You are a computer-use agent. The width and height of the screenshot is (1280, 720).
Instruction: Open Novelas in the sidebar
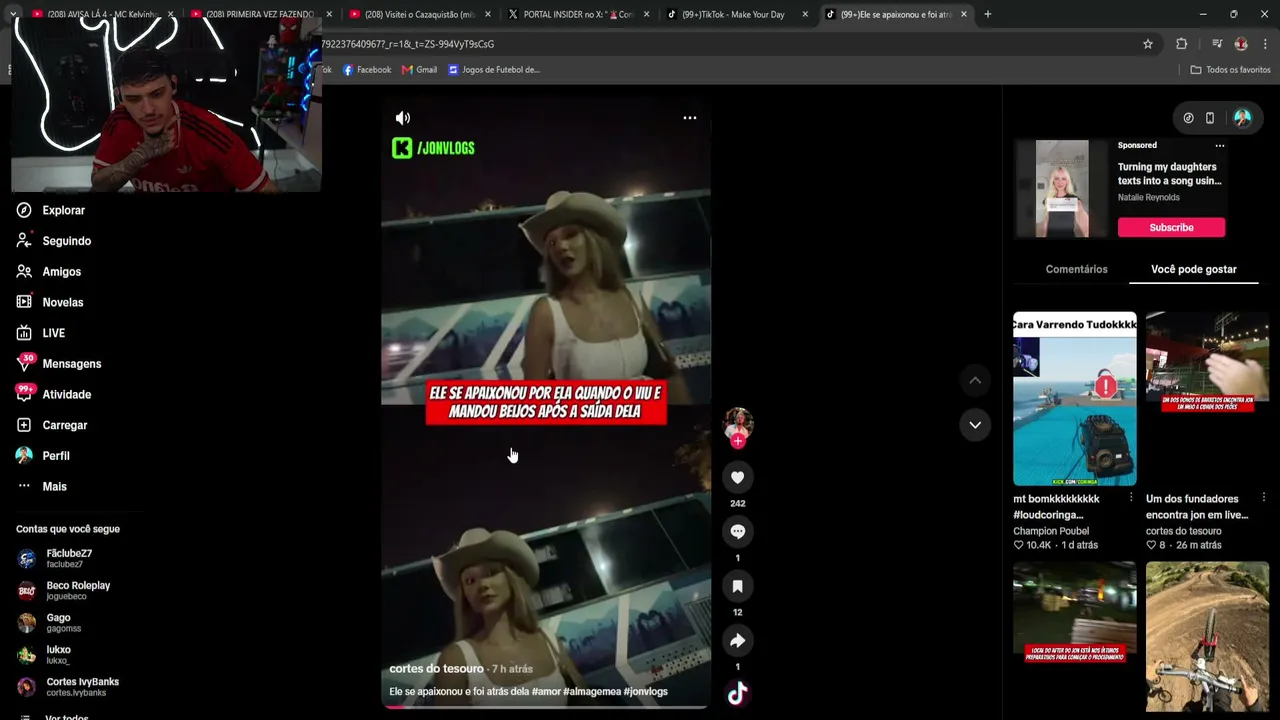tap(50, 302)
